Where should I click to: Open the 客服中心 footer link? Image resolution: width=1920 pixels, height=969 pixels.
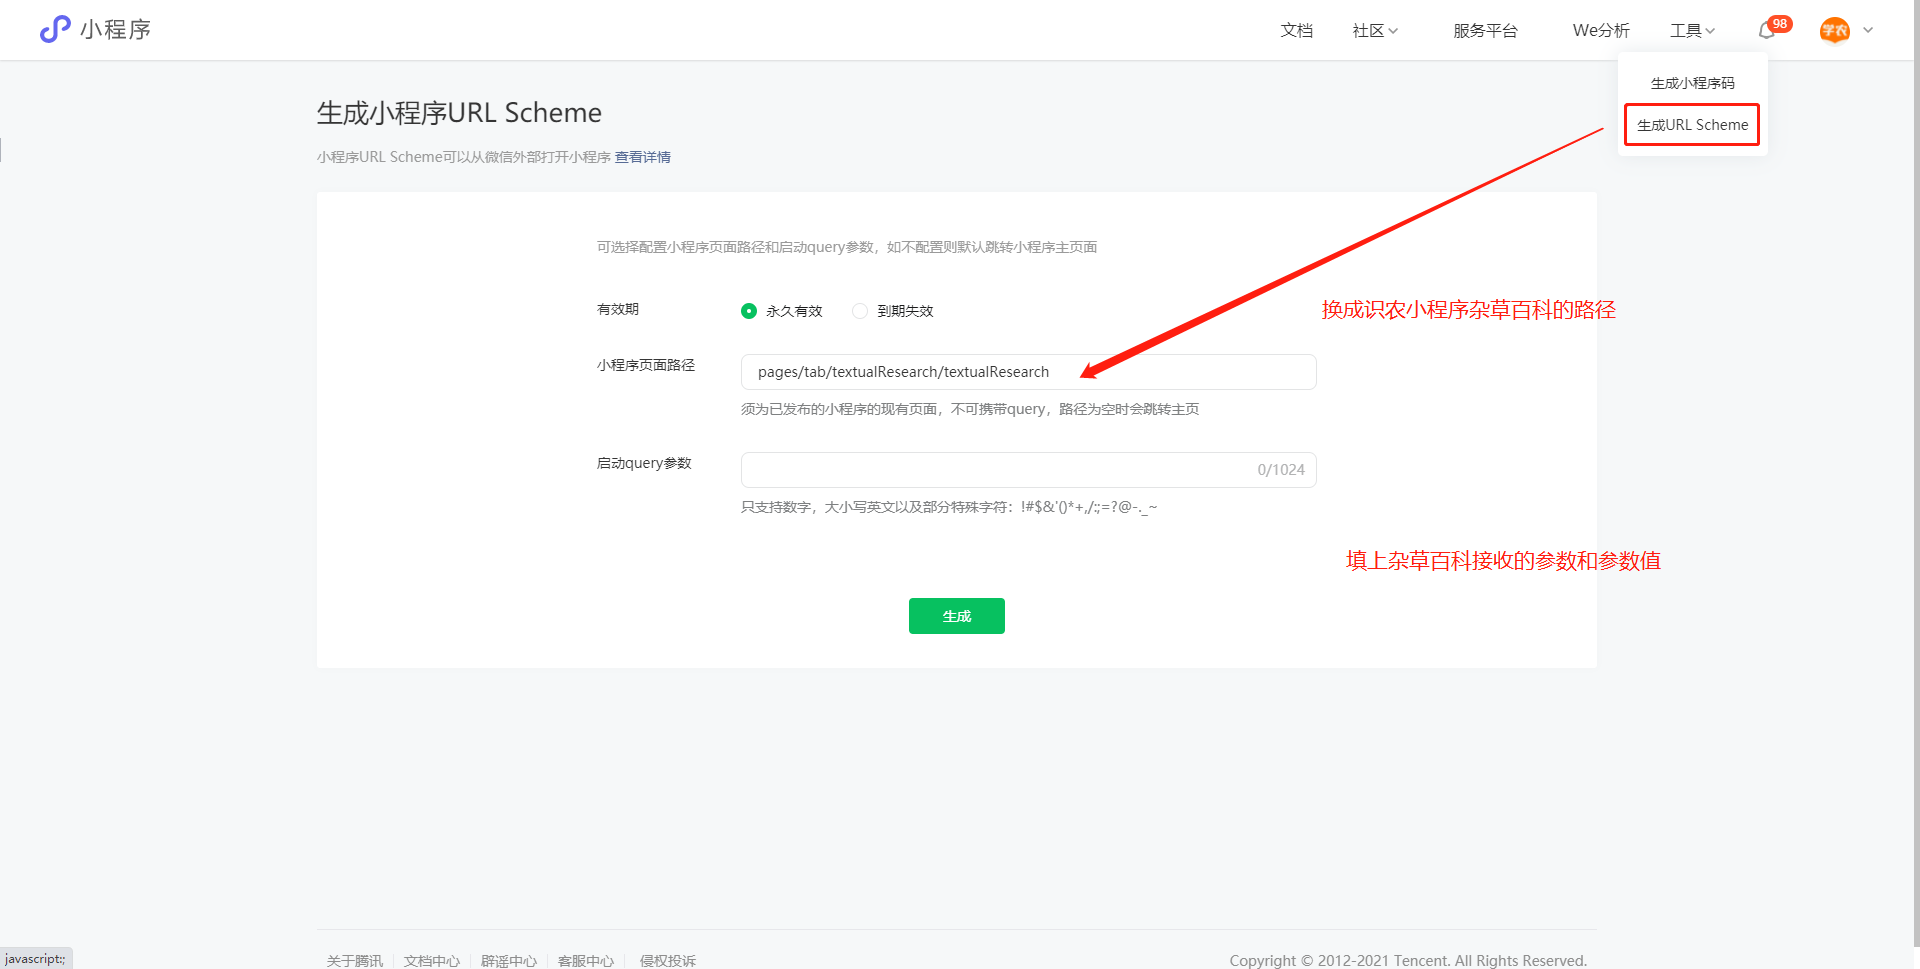point(586,960)
